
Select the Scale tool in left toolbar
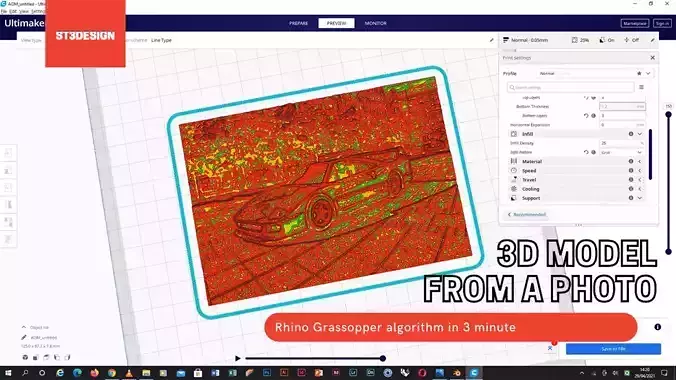[x=8, y=170]
